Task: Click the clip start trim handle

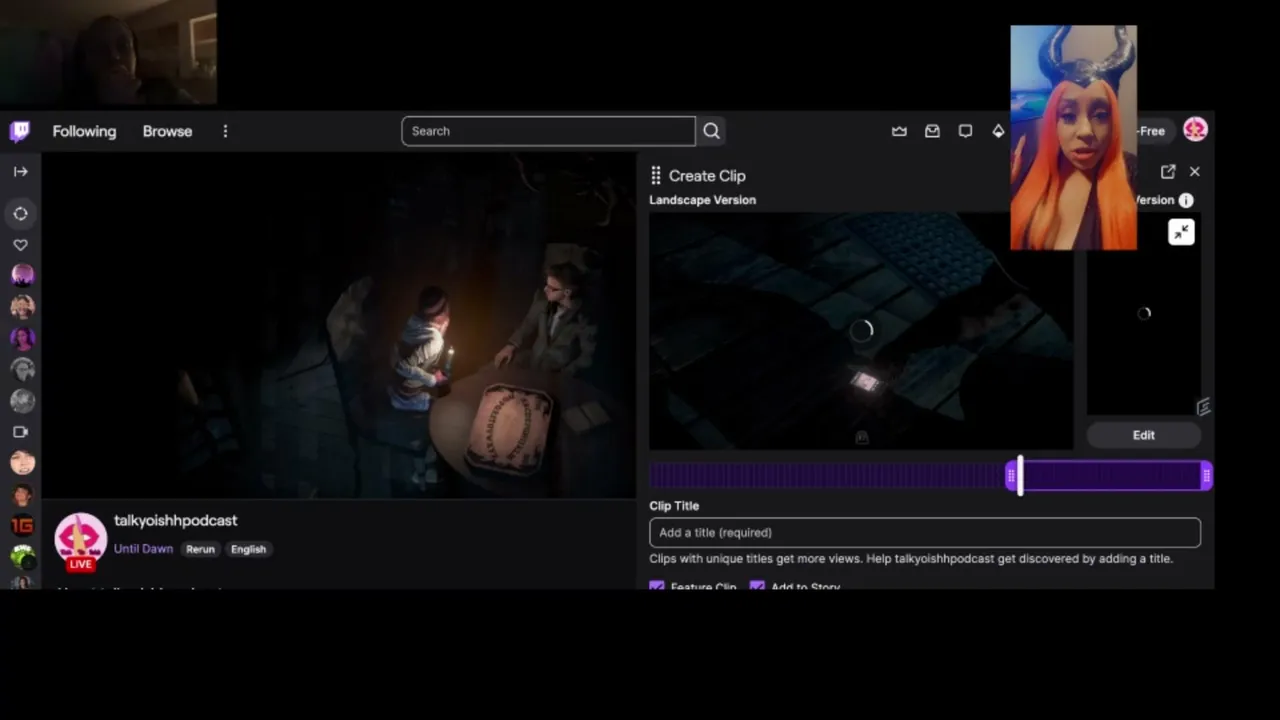Action: (1011, 476)
